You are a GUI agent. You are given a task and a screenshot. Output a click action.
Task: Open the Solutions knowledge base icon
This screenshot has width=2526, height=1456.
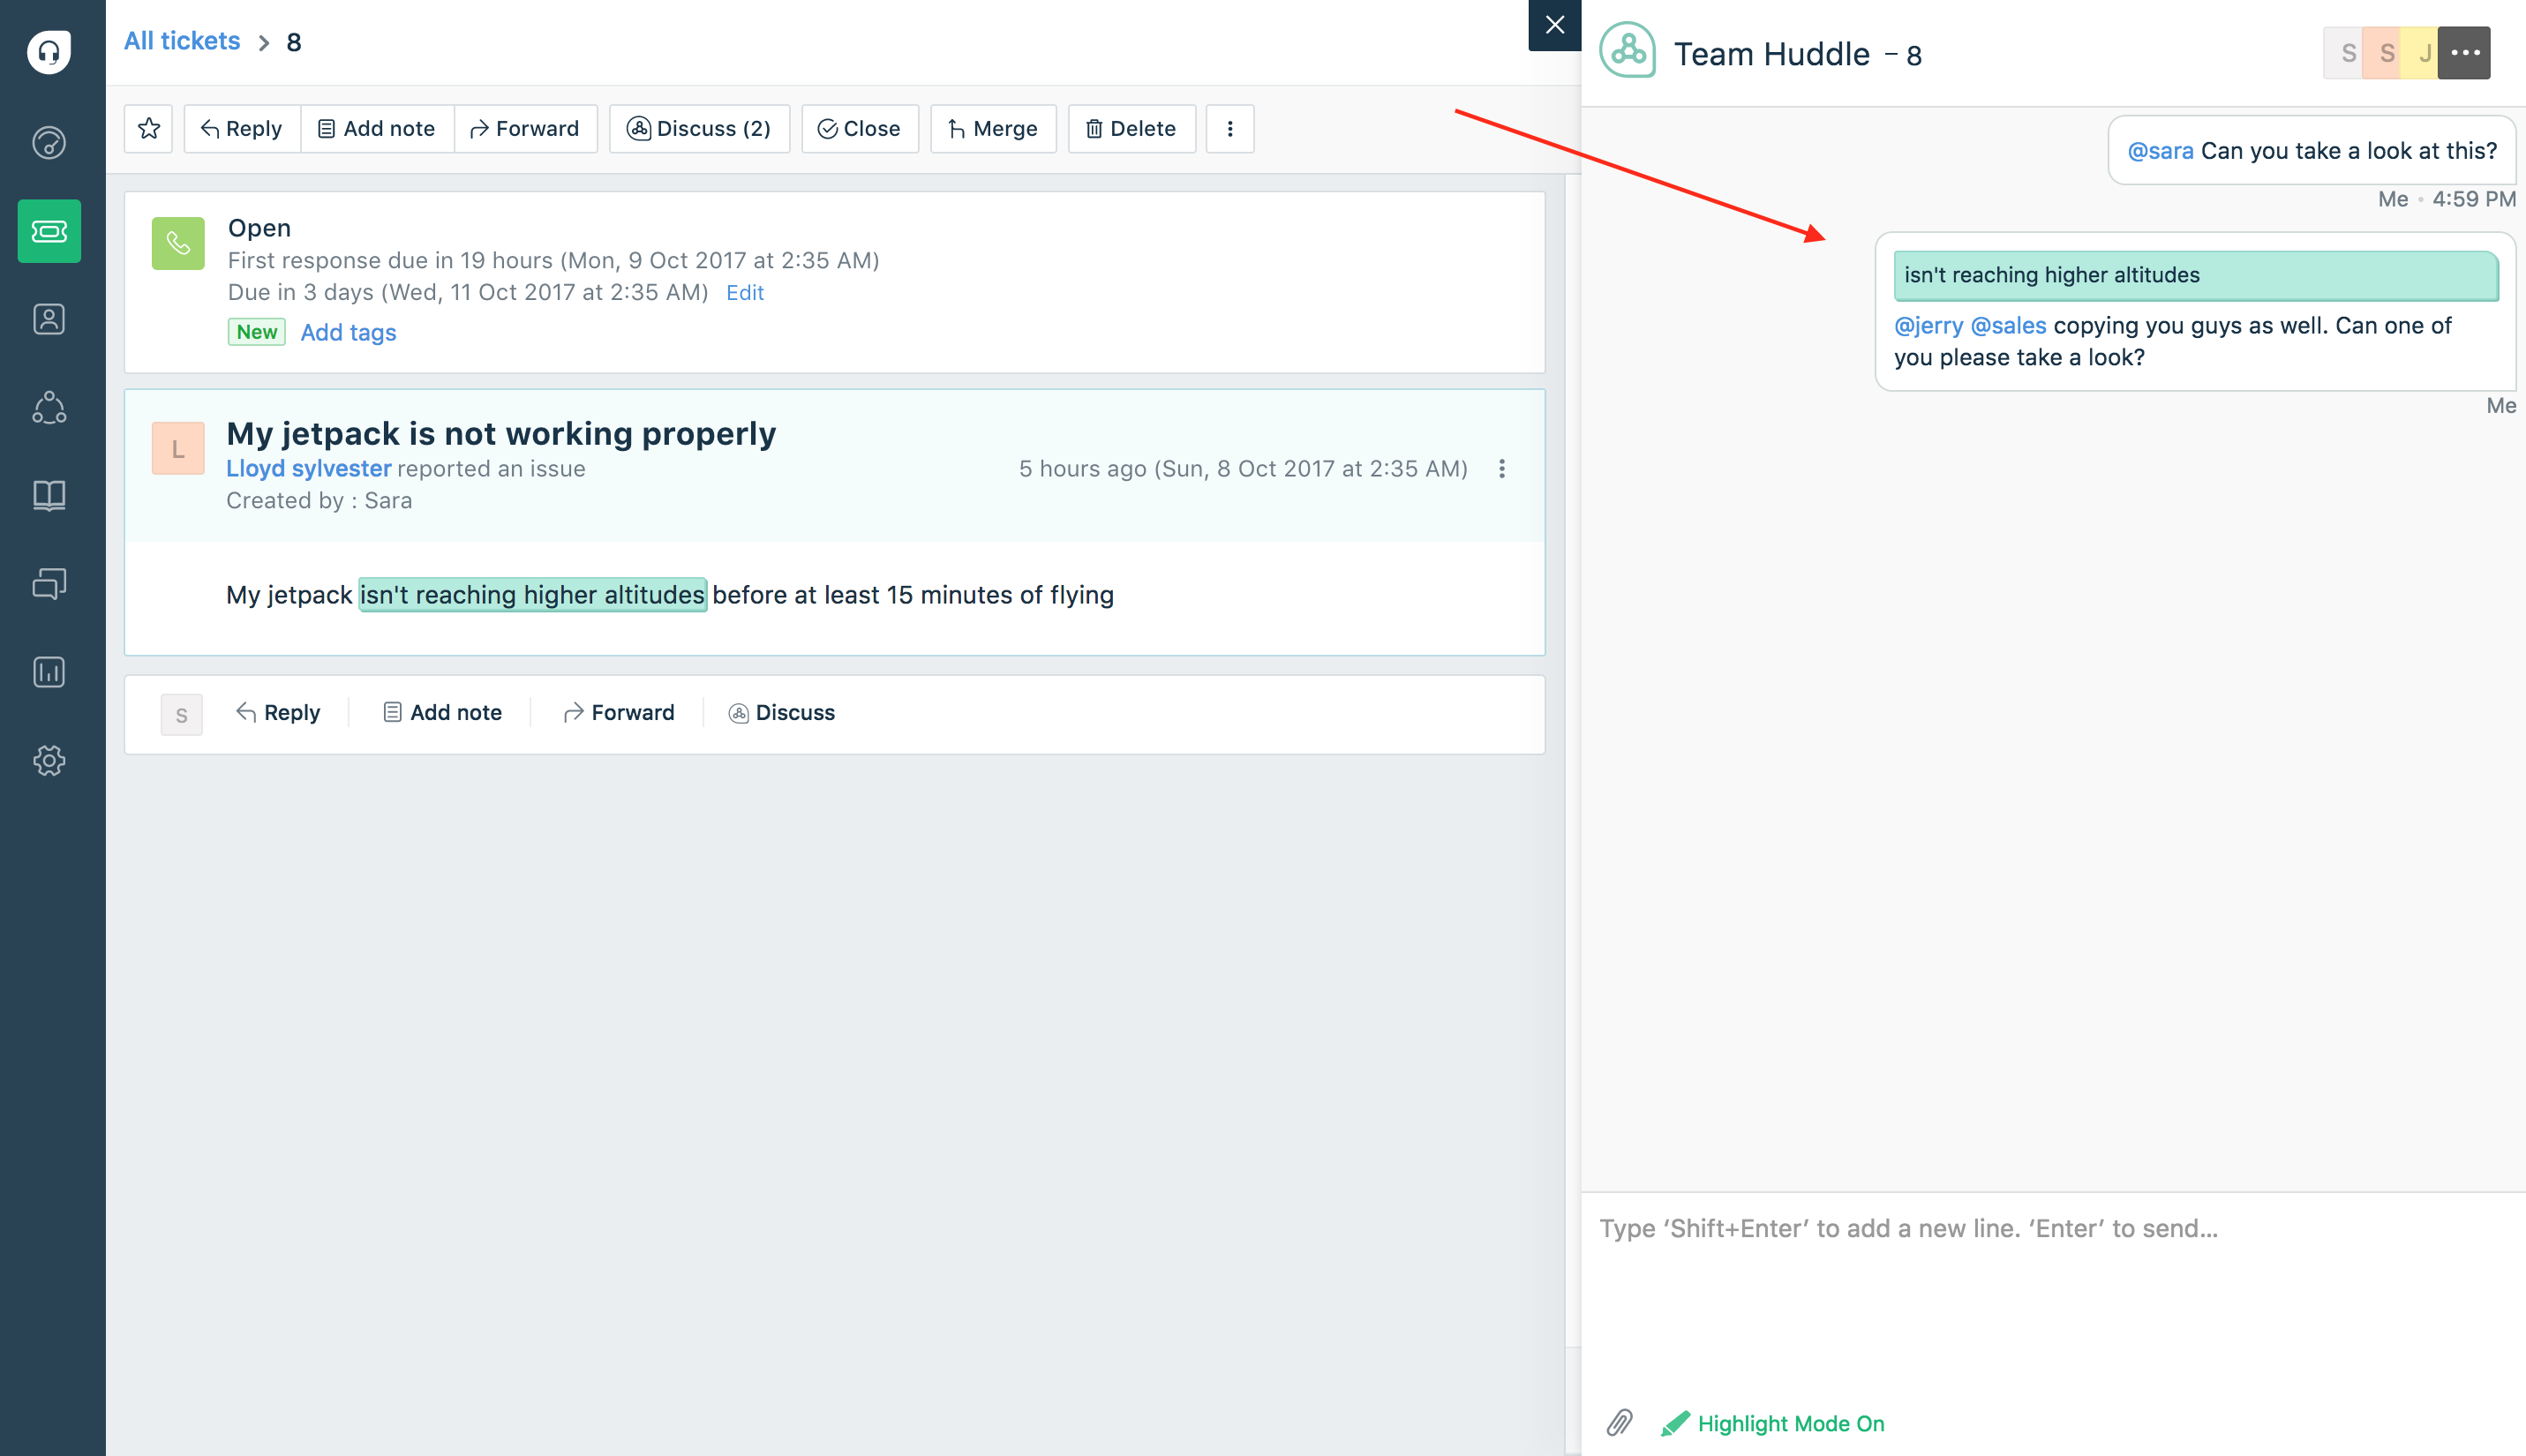click(x=49, y=495)
